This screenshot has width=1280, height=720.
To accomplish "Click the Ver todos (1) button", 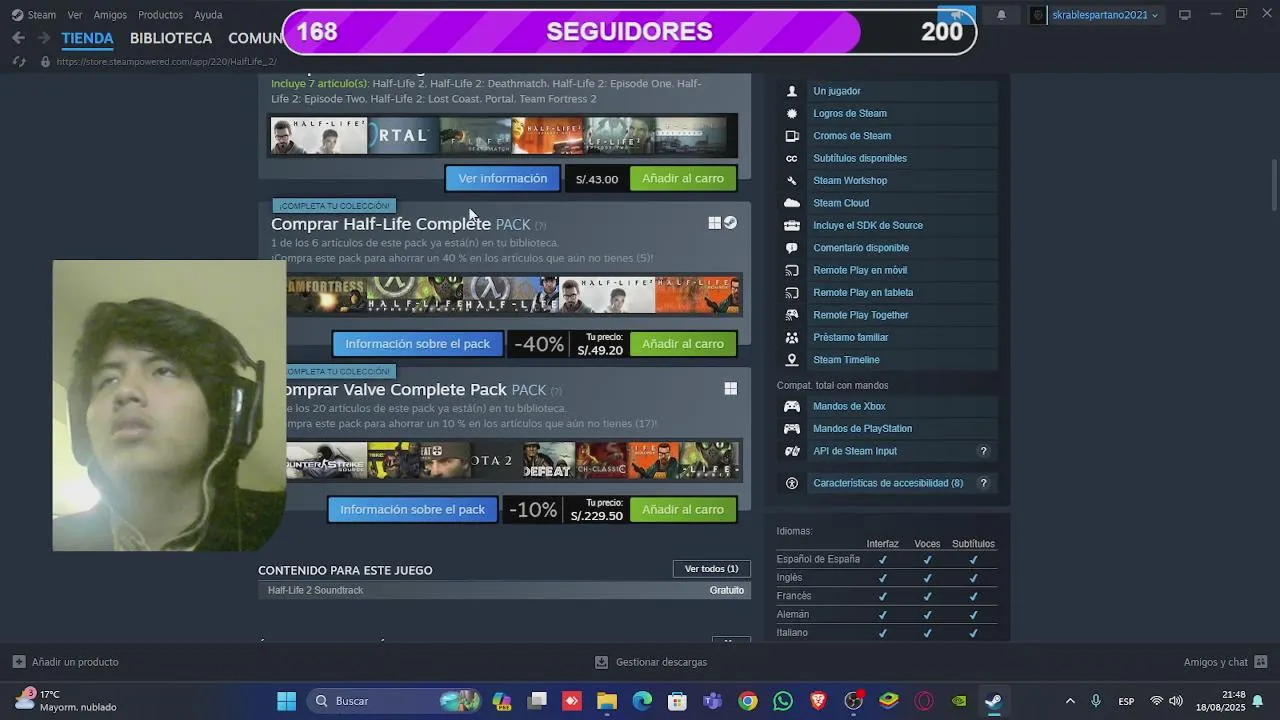I will 711,569.
